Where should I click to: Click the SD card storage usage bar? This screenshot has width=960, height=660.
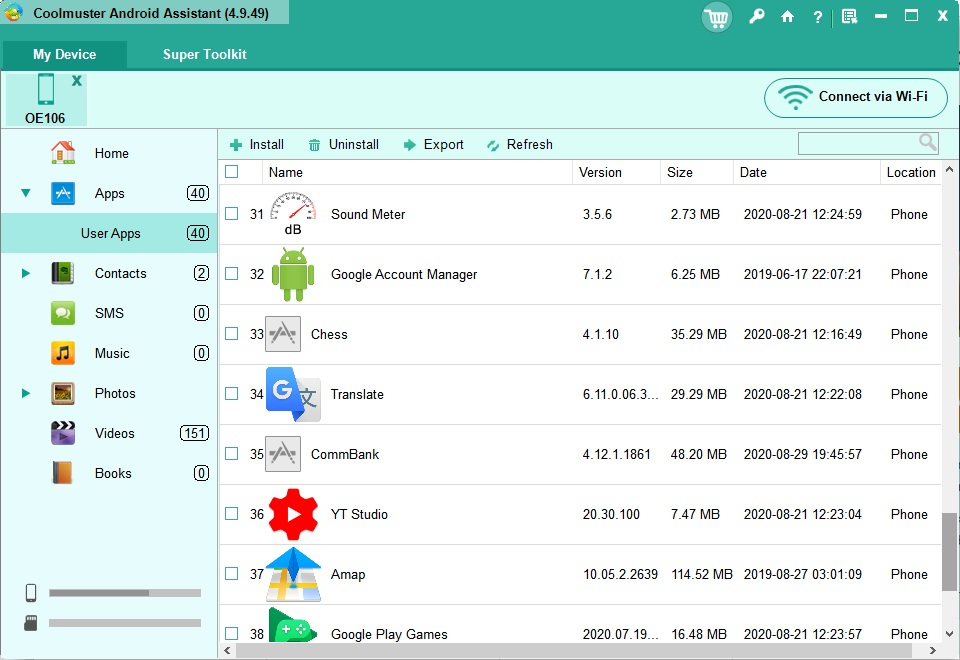[125, 623]
